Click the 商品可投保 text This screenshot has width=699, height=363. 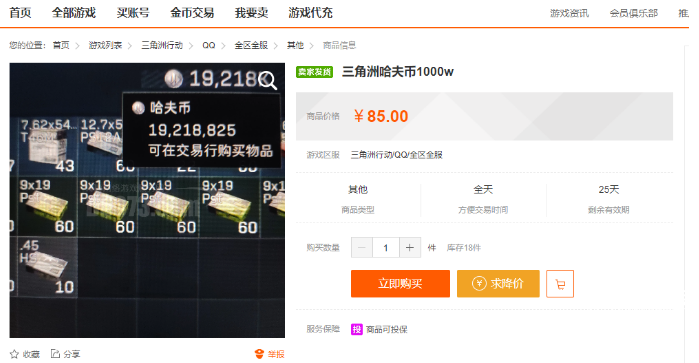pos(387,330)
